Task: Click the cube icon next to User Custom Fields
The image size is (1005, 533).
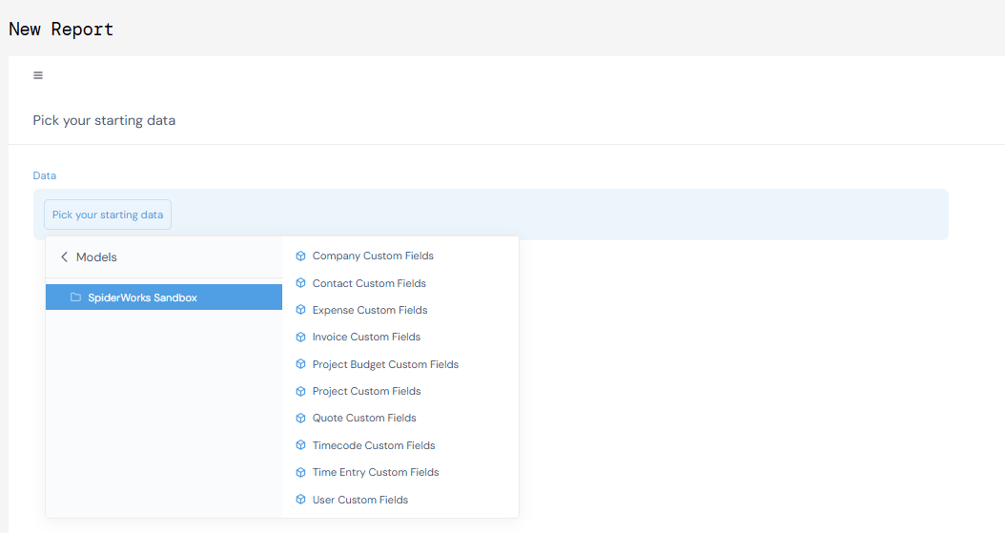Action: tap(301, 500)
